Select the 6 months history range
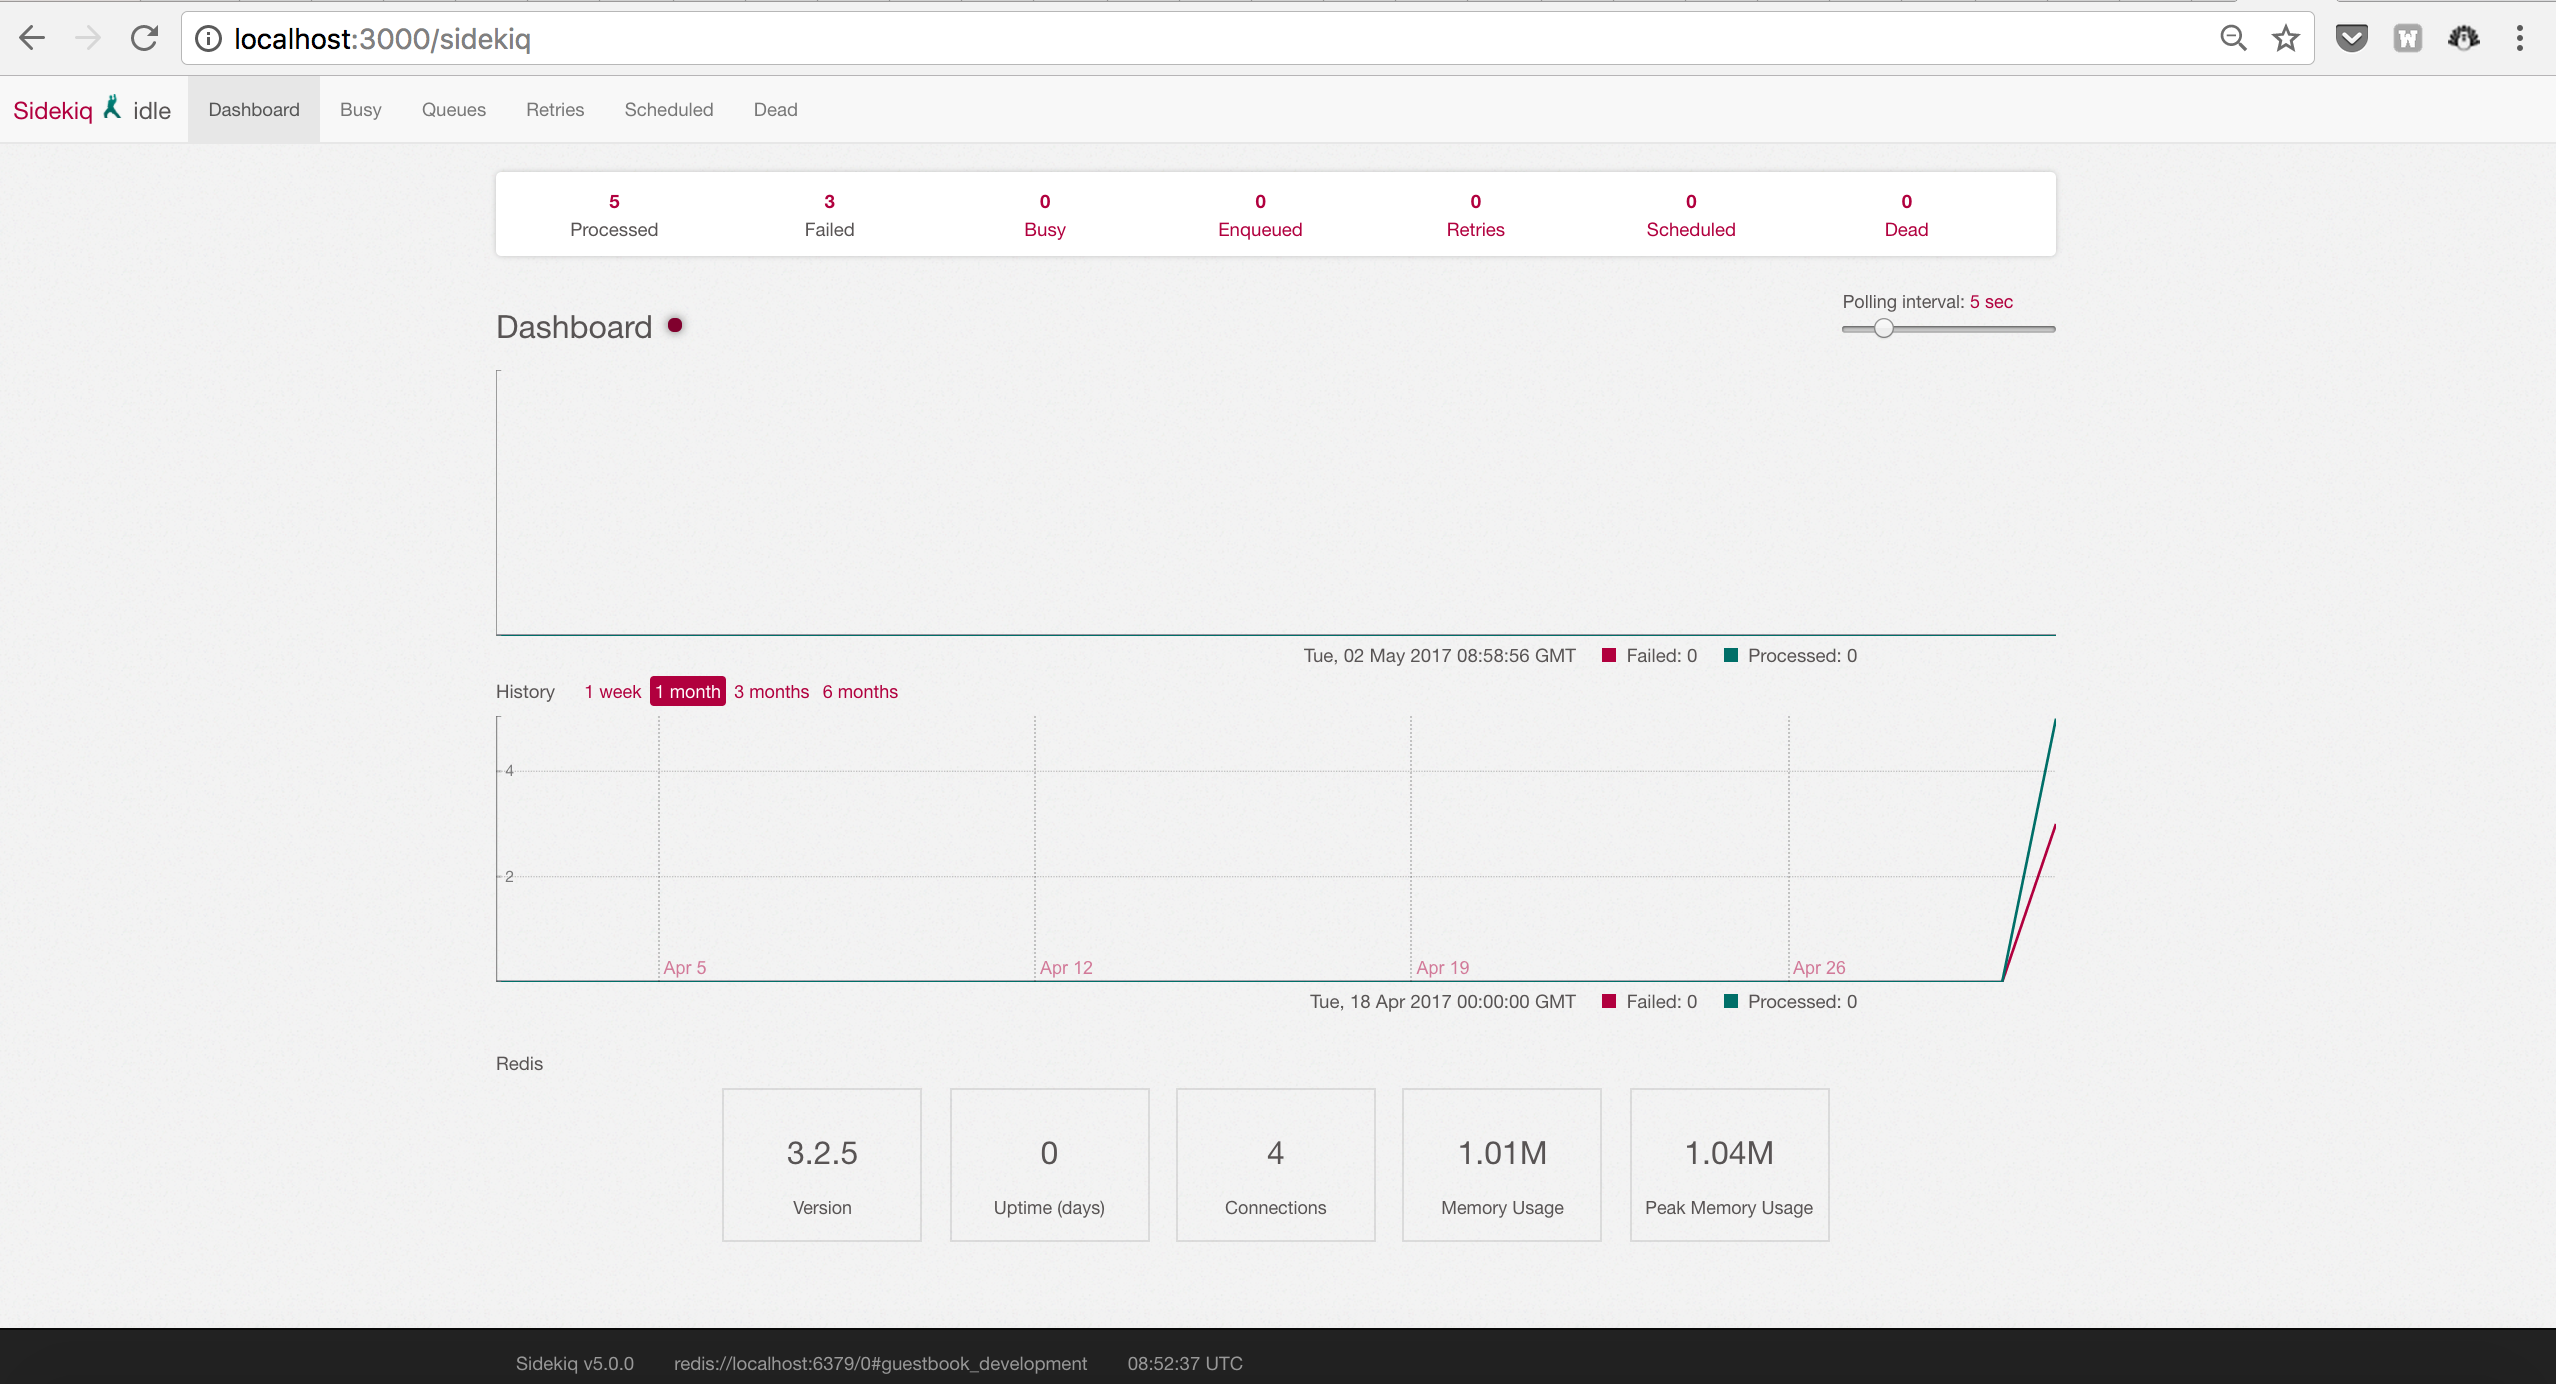This screenshot has width=2556, height=1384. click(860, 692)
